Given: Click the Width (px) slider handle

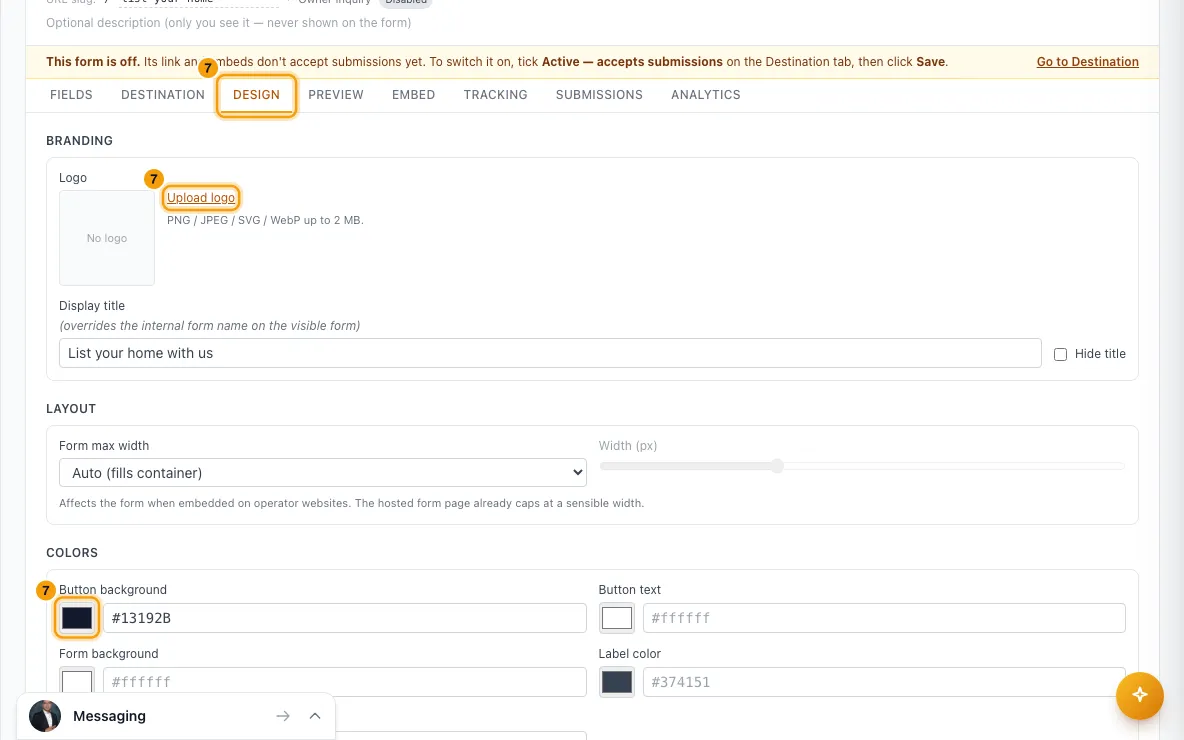Looking at the screenshot, I should coord(777,466).
